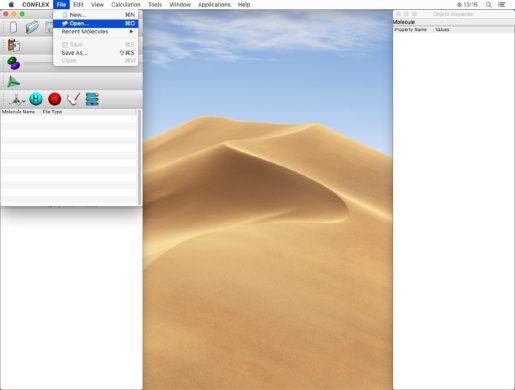
Task: Select Open... from the File menu
Action: point(96,23)
